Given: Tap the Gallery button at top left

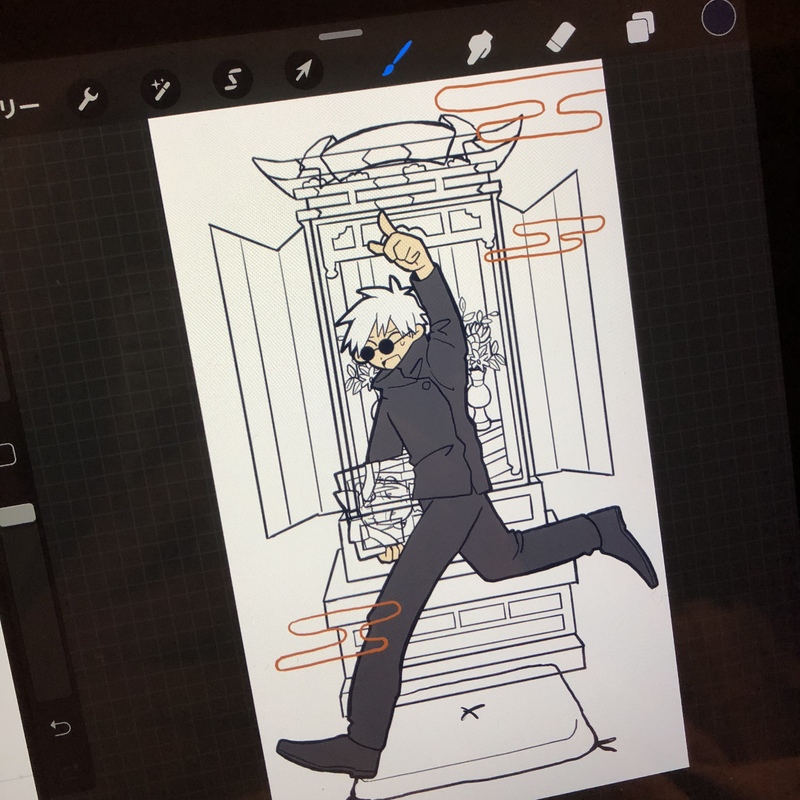Looking at the screenshot, I should click(19, 108).
